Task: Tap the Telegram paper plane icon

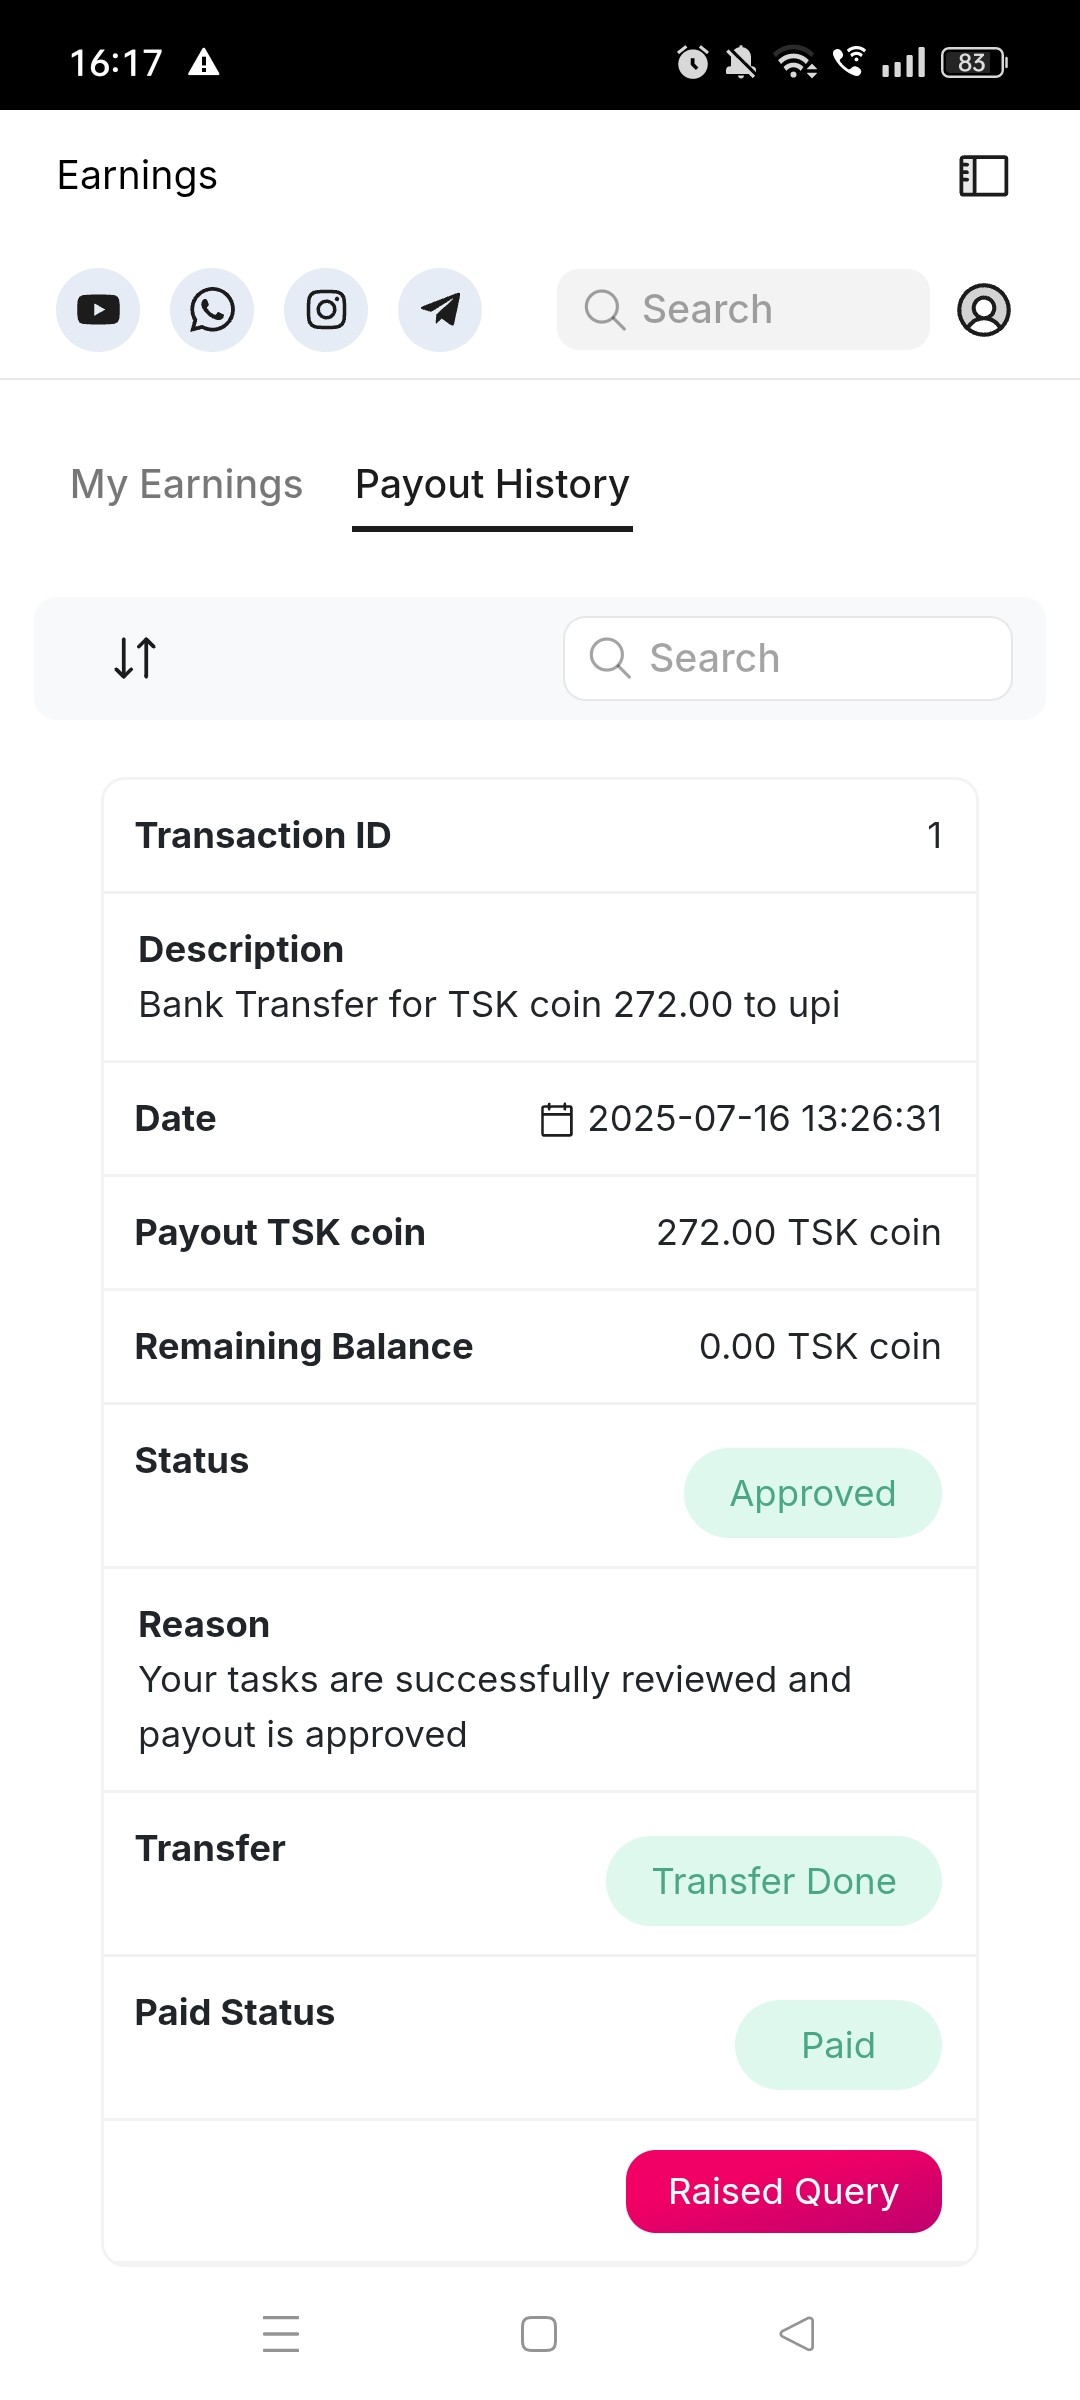Action: click(x=440, y=310)
